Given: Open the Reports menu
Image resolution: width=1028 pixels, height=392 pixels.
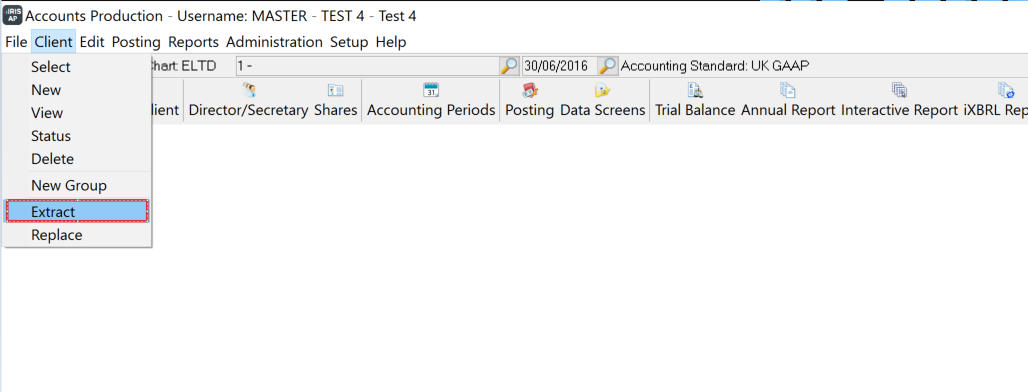Looking at the screenshot, I should 193,42.
